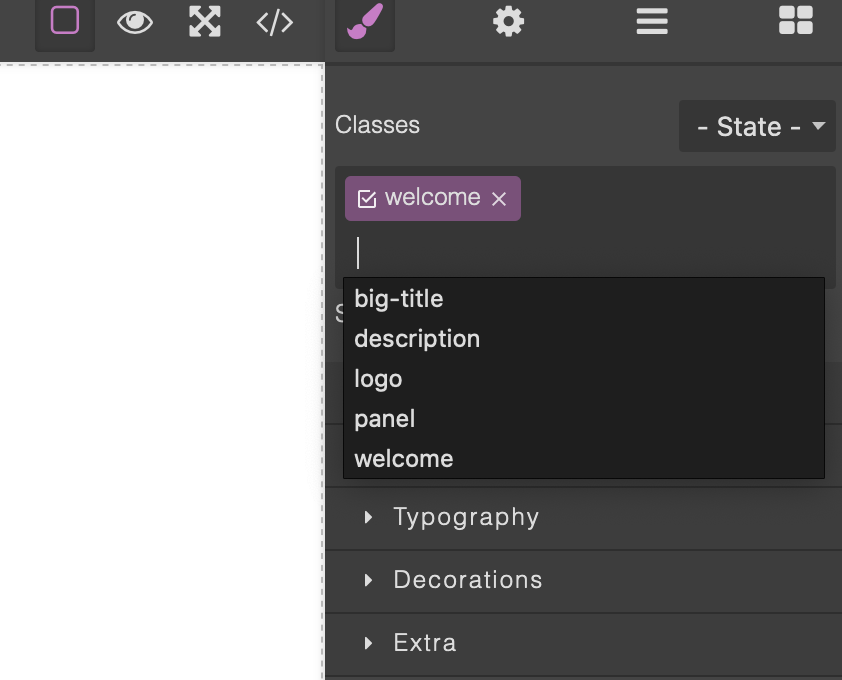
Task: Open the Blocks grid icon
Action: click(796, 20)
